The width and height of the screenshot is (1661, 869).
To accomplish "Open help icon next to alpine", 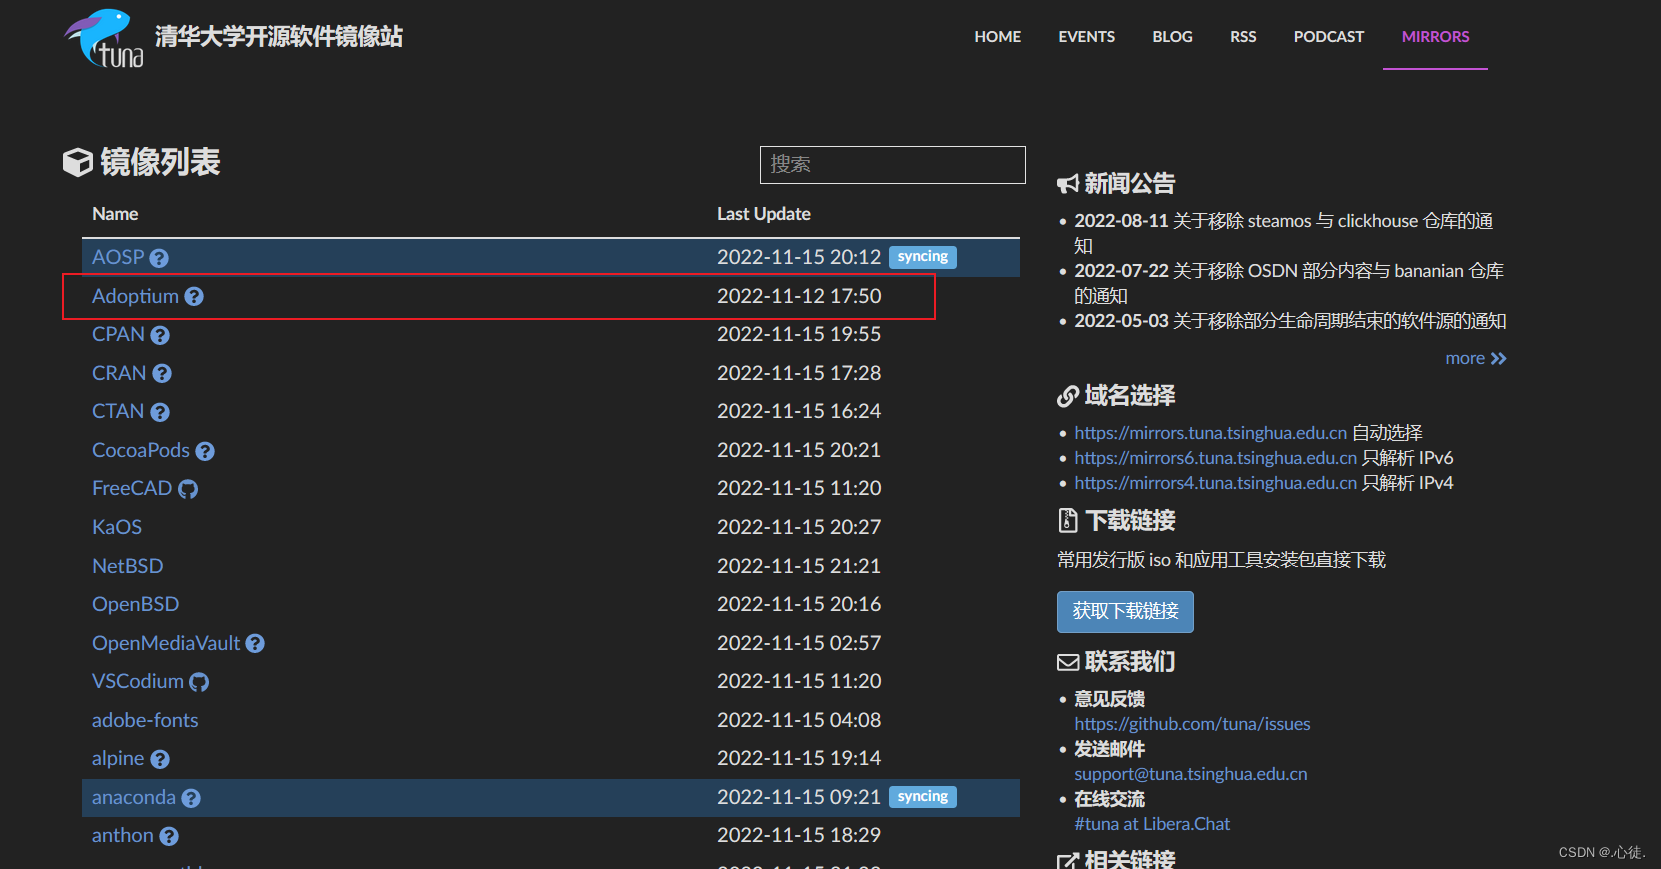I will [x=160, y=759].
